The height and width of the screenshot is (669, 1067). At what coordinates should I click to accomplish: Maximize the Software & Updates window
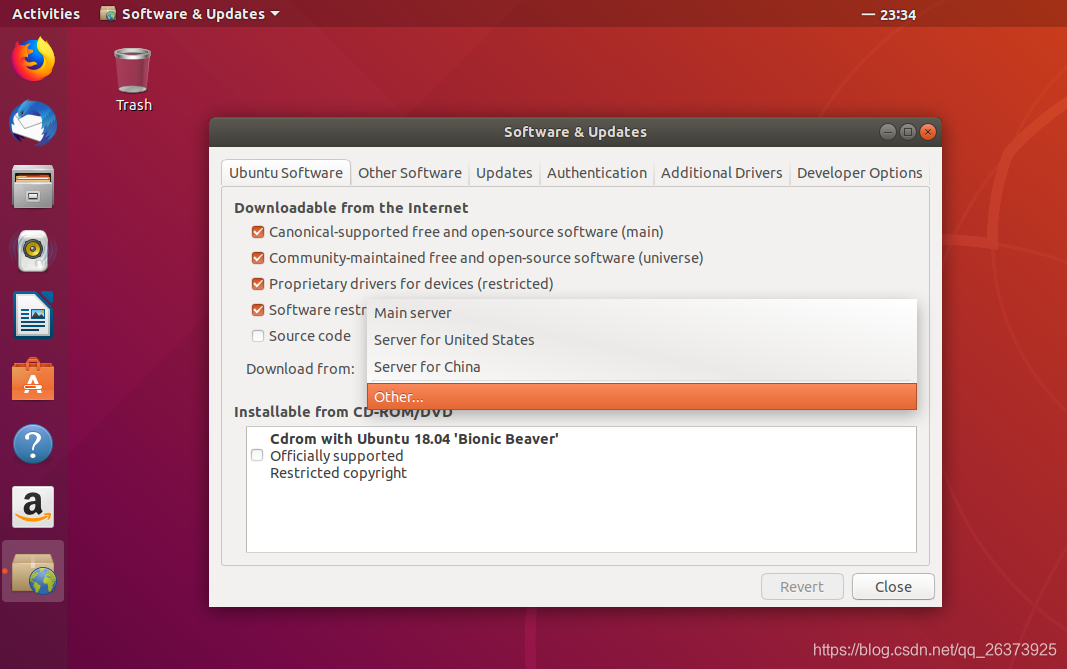tap(908, 132)
